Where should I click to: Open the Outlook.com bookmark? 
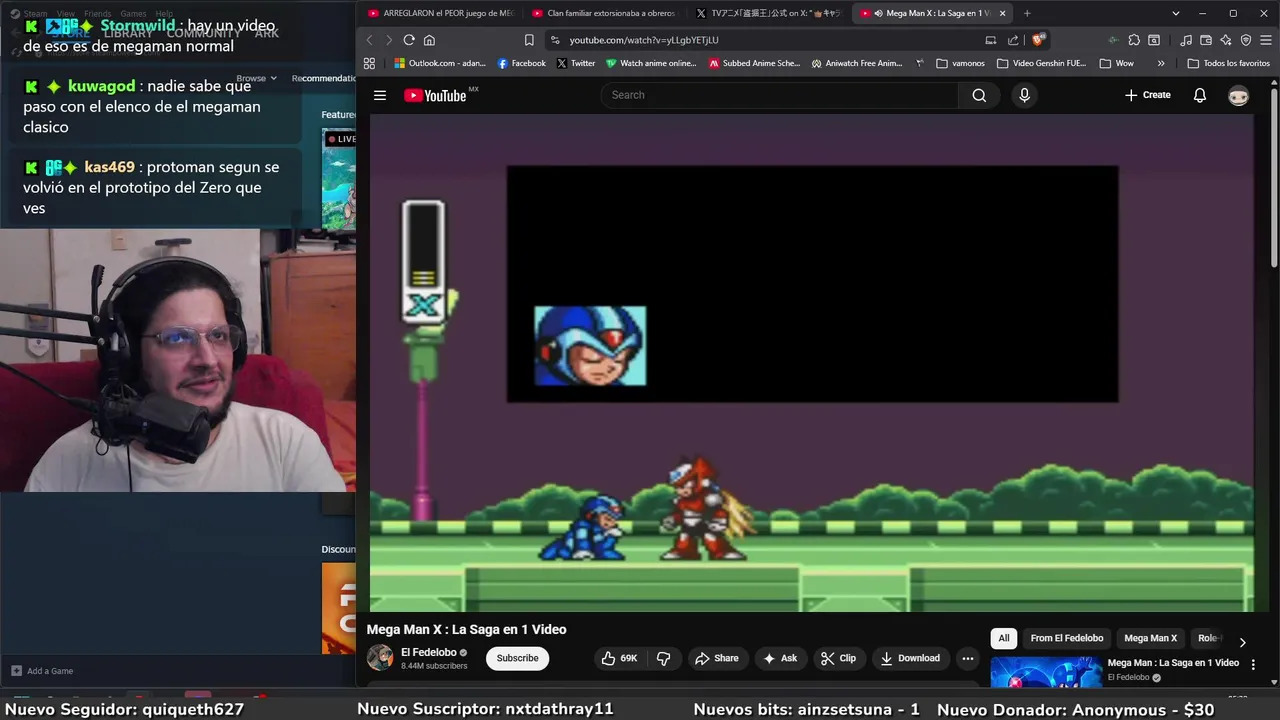coord(440,63)
